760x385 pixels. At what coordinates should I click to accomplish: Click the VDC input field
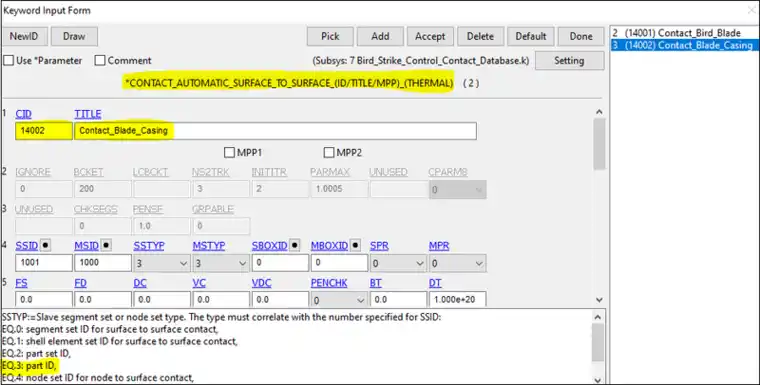point(280,300)
